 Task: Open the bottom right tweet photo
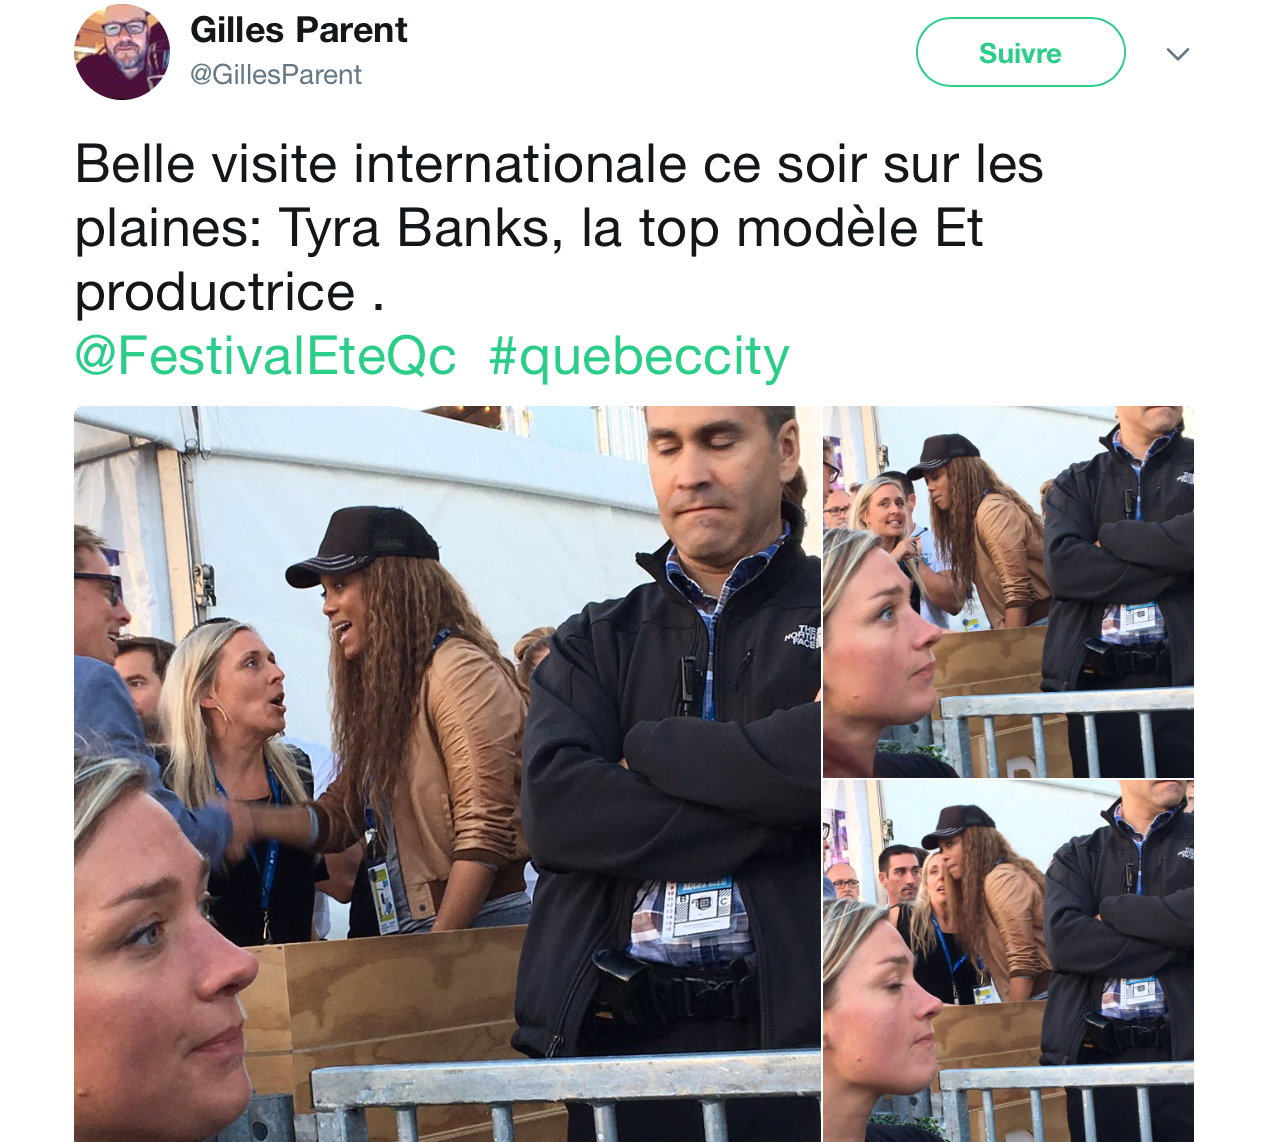tap(1008, 961)
